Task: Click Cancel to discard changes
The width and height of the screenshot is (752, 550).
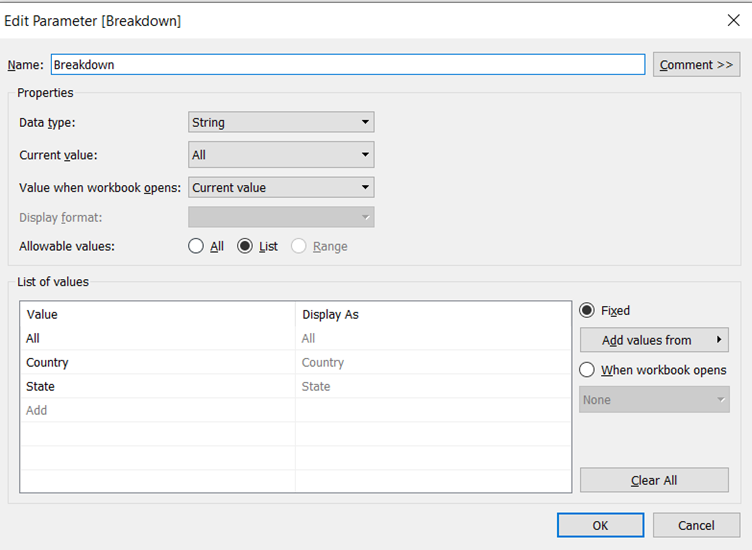Action: pyautogui.click(x=696, y=525)
